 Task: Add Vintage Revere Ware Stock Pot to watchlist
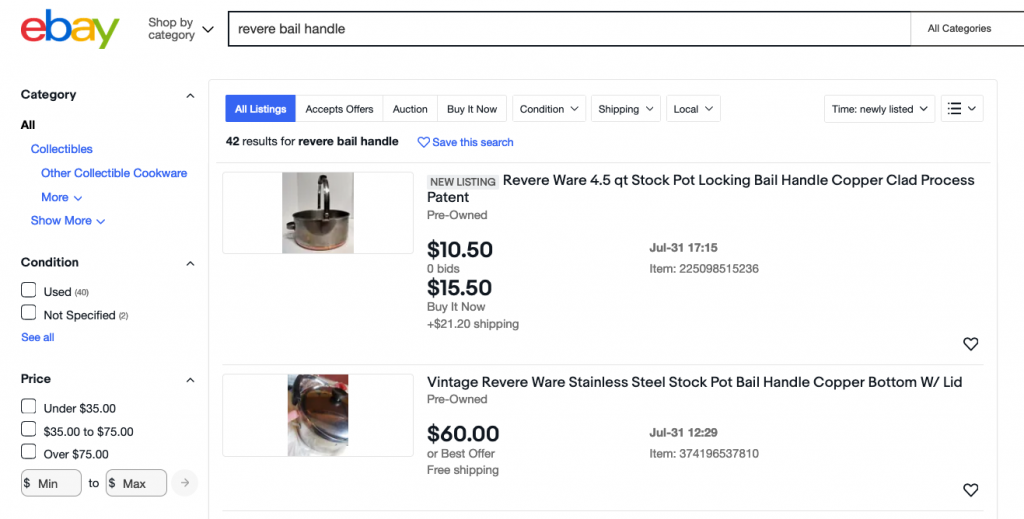coord(970,490)
